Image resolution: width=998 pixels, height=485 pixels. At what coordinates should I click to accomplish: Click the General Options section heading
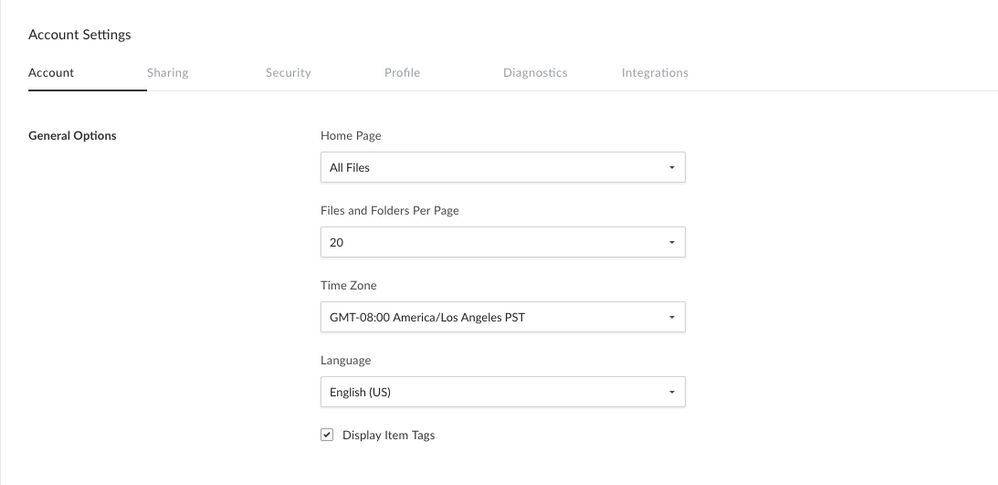click(72, 136)
